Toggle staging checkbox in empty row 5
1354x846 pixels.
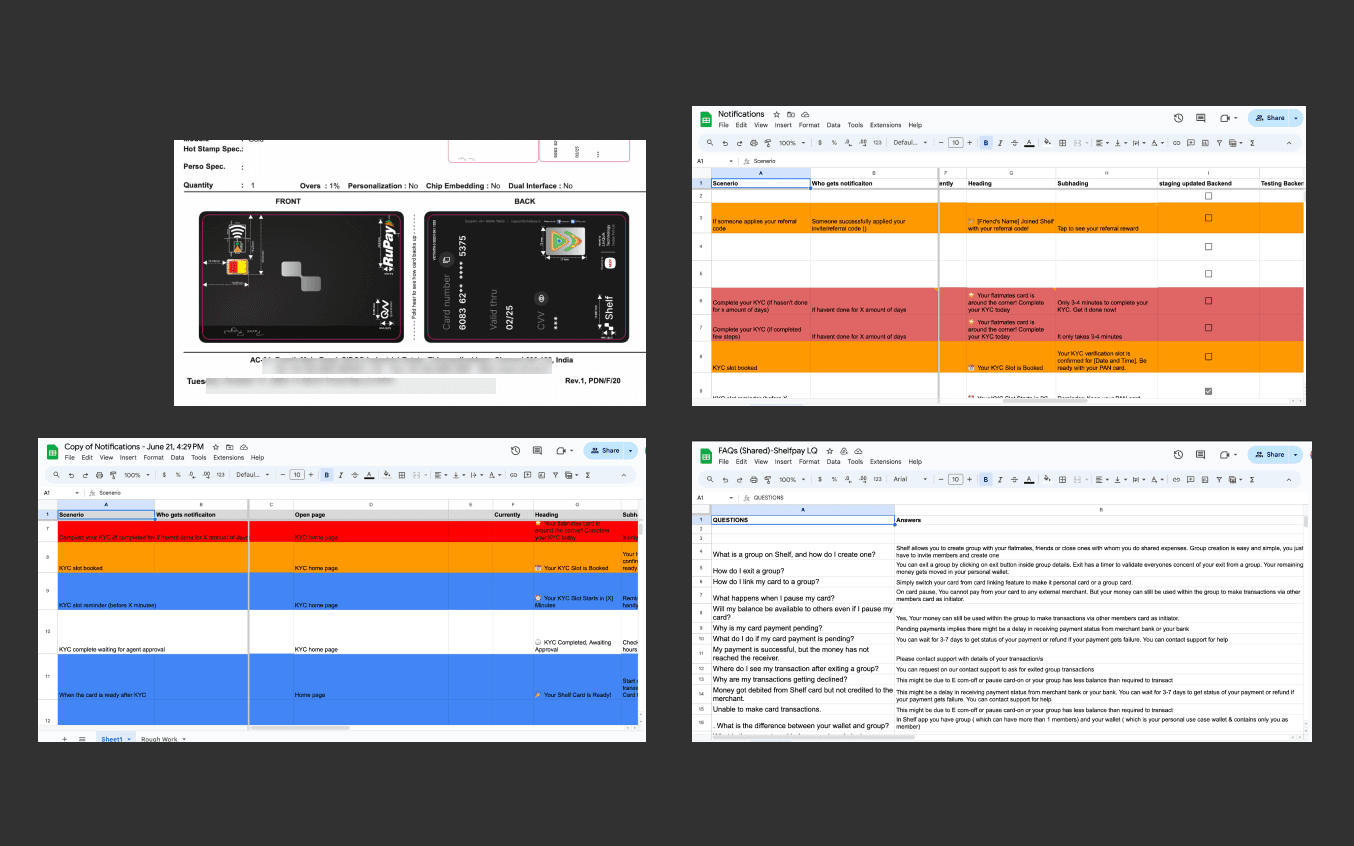coord(1208,273)
